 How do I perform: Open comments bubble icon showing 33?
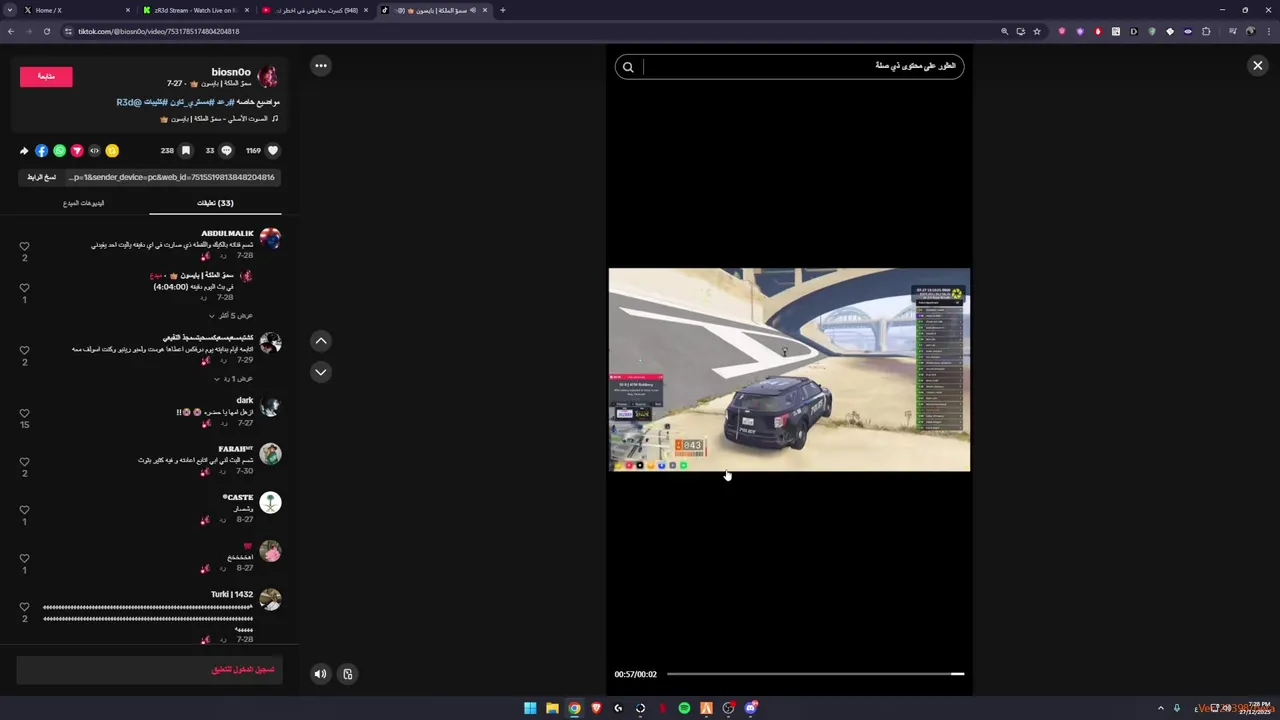click(x=226, y=151)
